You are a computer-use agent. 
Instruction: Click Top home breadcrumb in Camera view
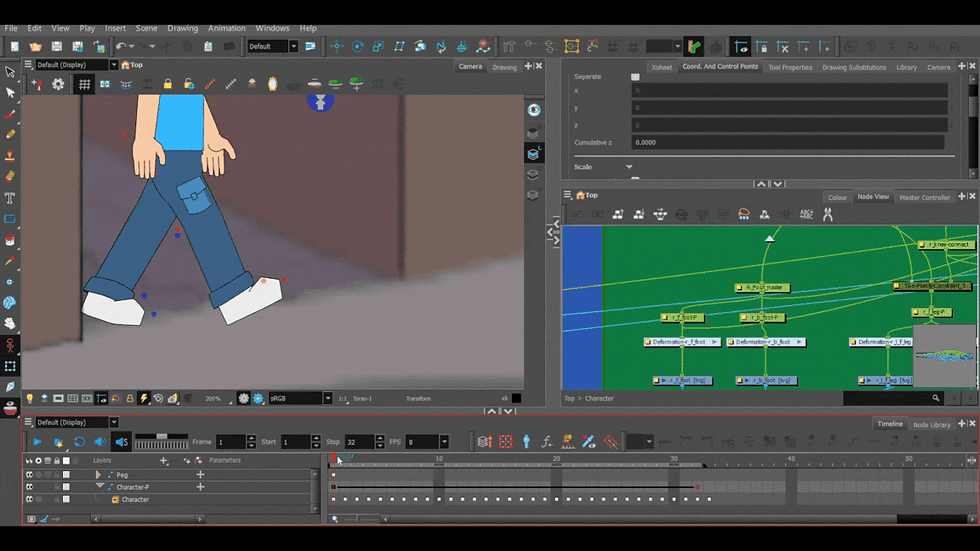(x=132, y=65)
